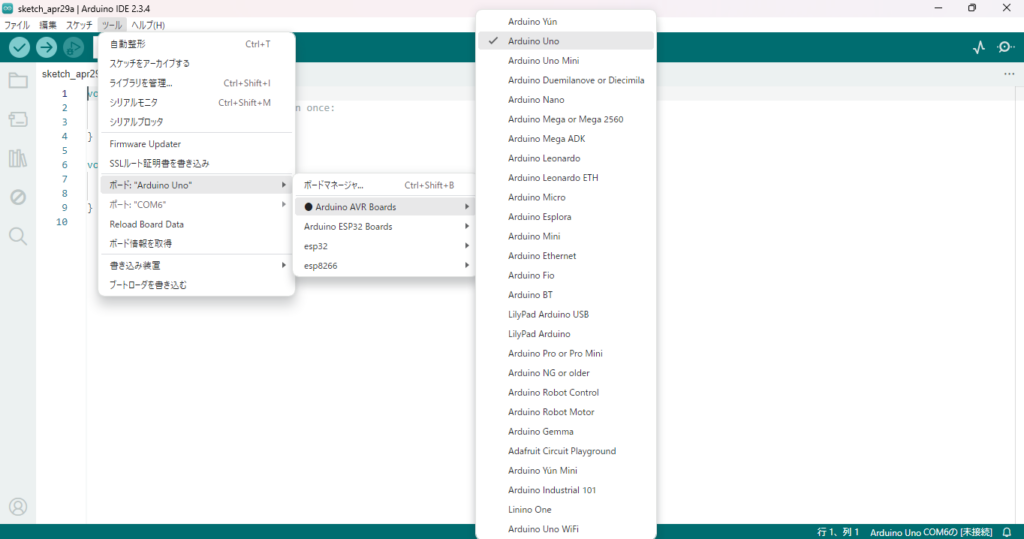Expand the Arduino AVR Boards submenu
The width and height of the screenshot is (1024, 539).
(x=385, y=206)
